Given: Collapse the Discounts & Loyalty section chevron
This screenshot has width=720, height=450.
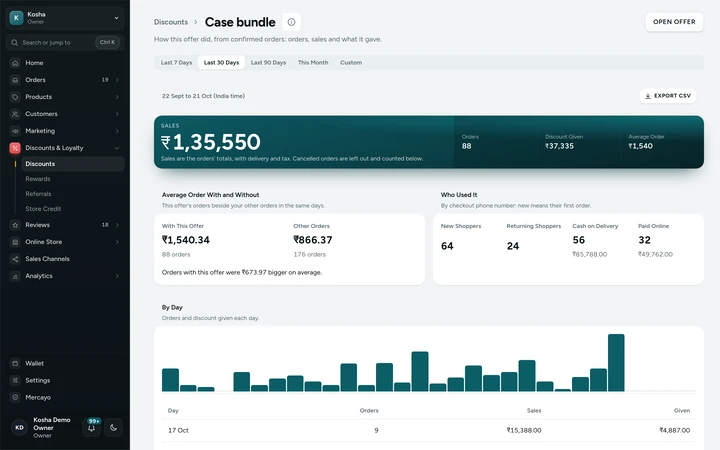Looking at the screenshot, I should pyautogui.click(x=117, y=148).
